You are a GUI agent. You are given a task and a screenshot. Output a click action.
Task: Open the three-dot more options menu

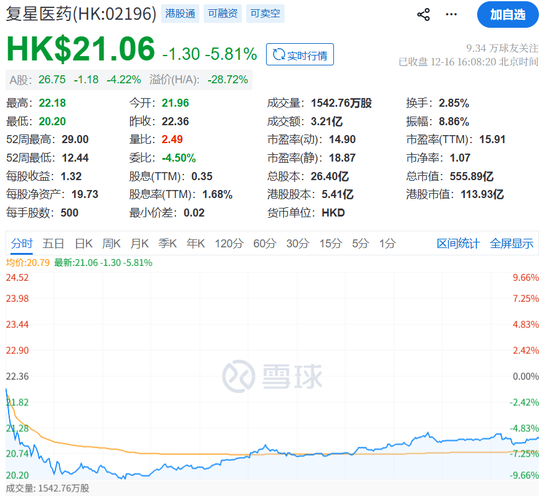tap(451, 15)
